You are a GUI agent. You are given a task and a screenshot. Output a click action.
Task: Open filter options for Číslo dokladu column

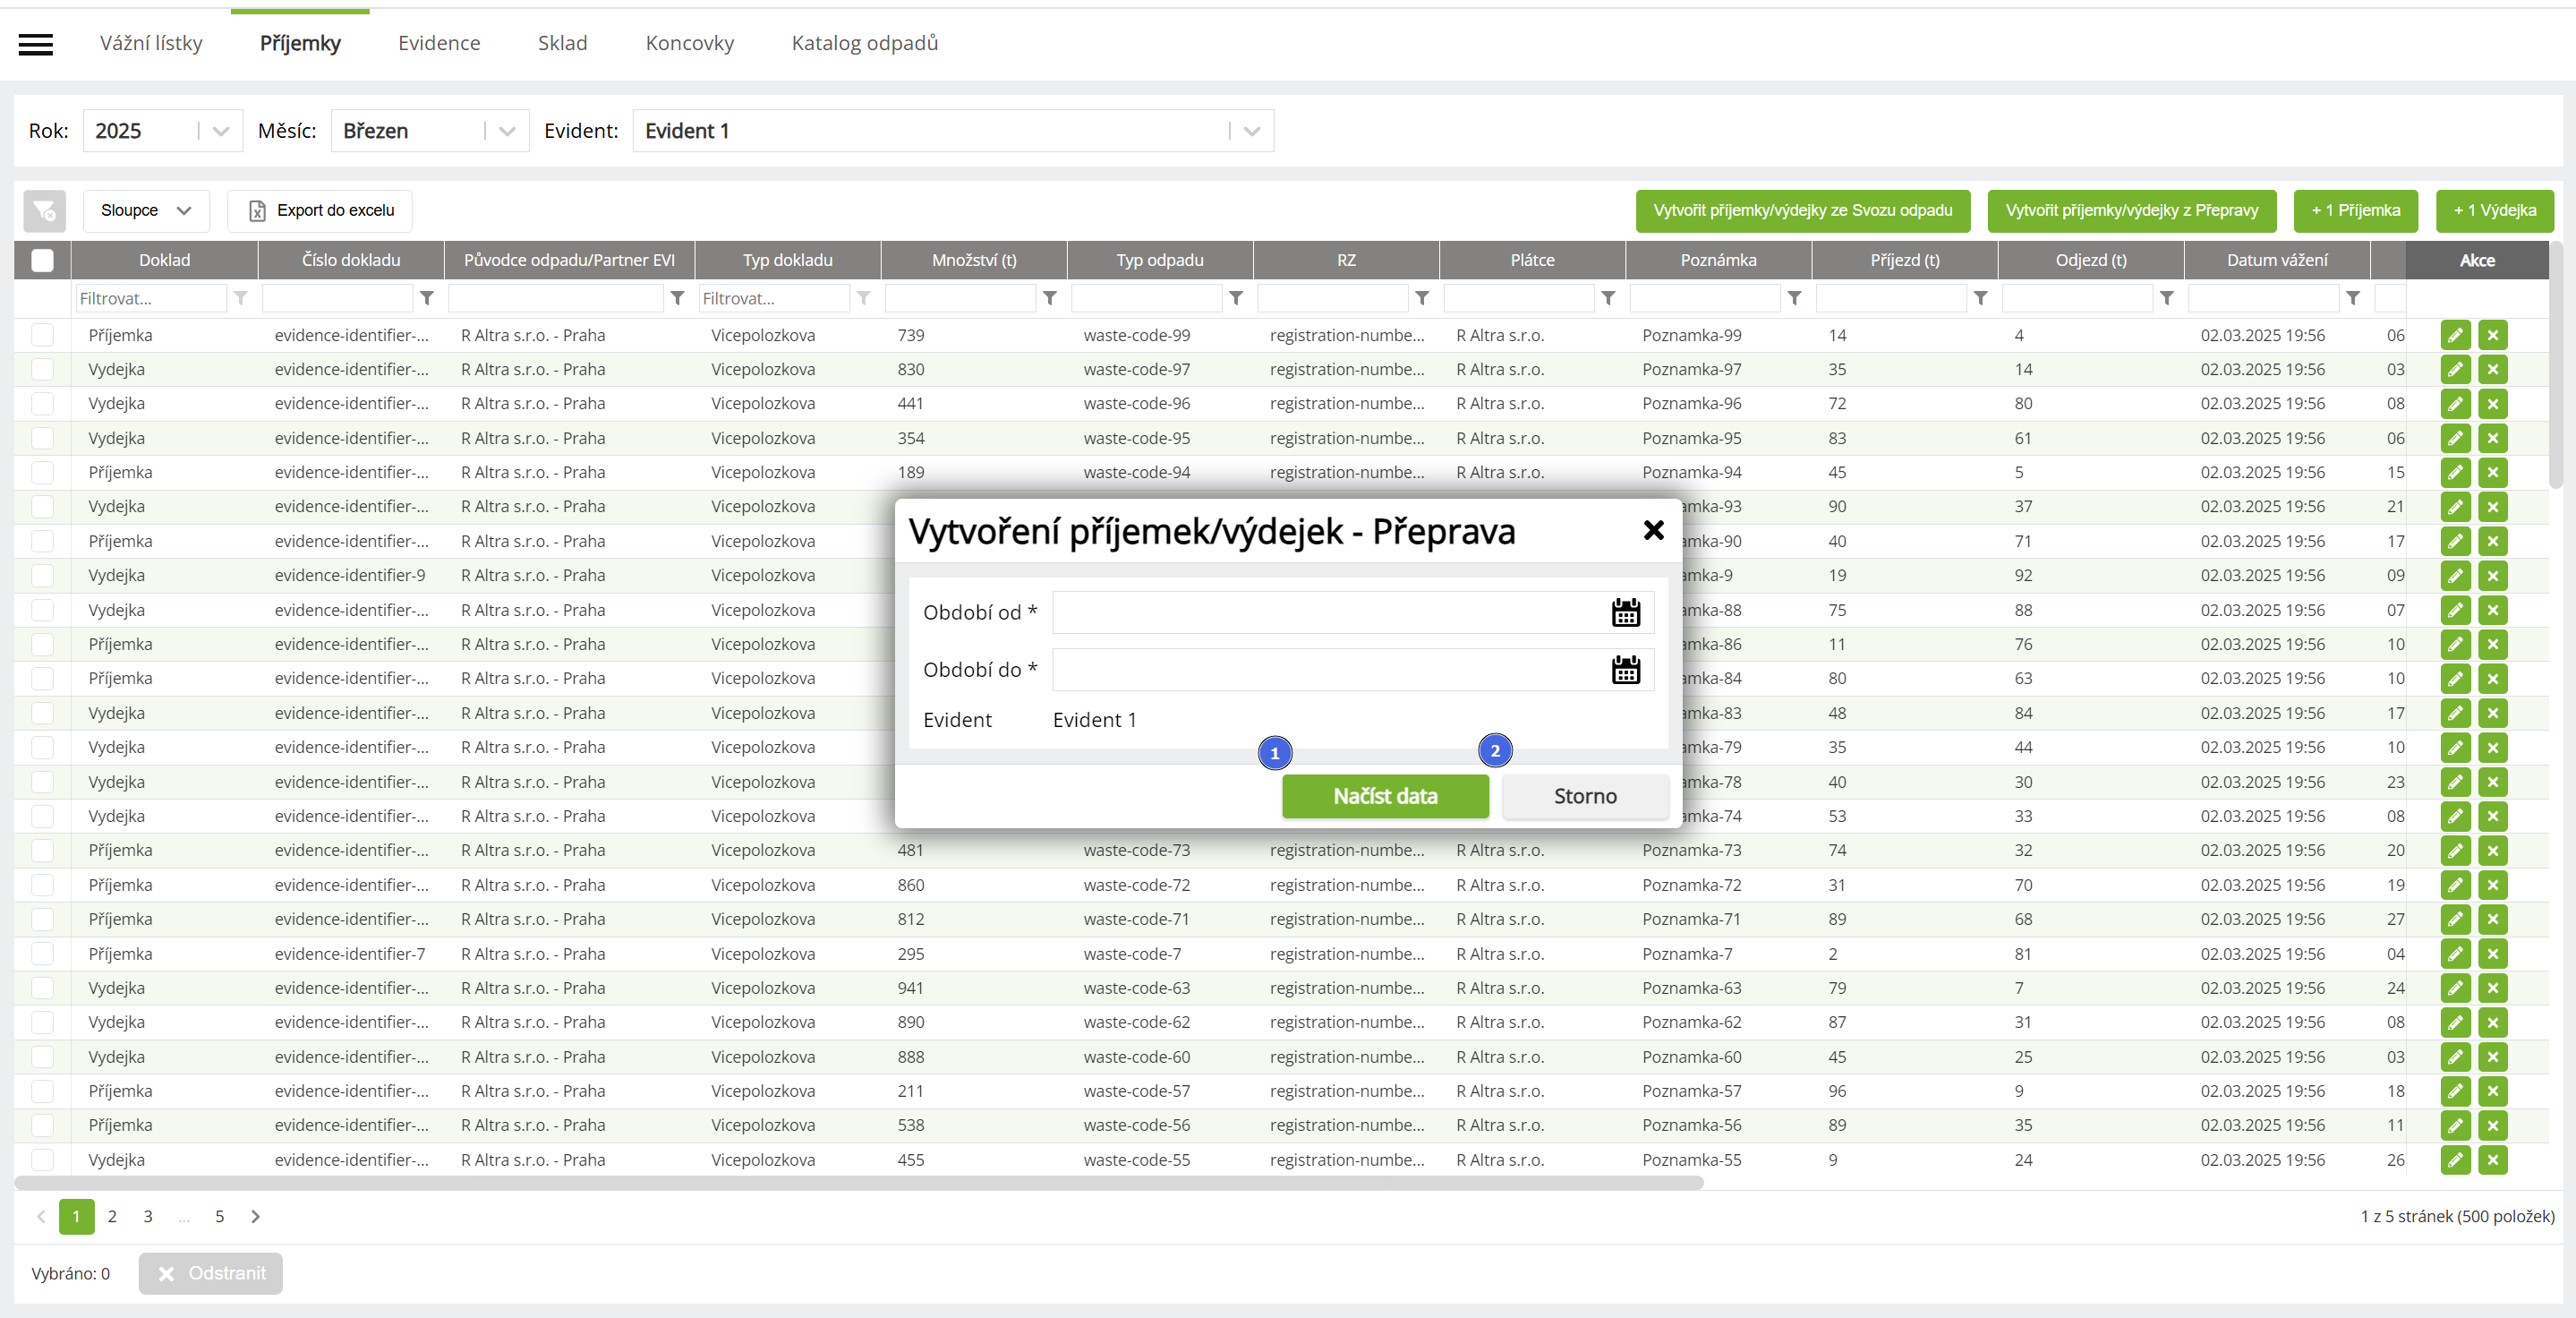(427, 298)
